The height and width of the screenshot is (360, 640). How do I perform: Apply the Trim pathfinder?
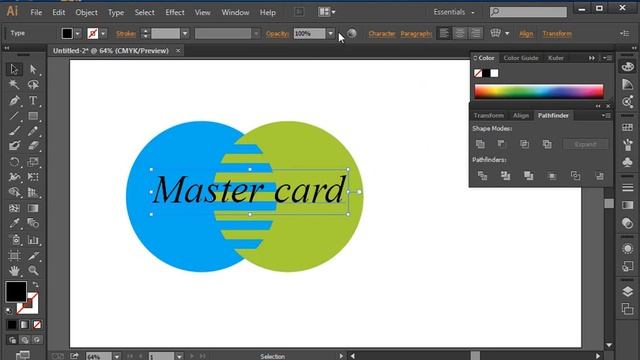[x=505, y=176]
